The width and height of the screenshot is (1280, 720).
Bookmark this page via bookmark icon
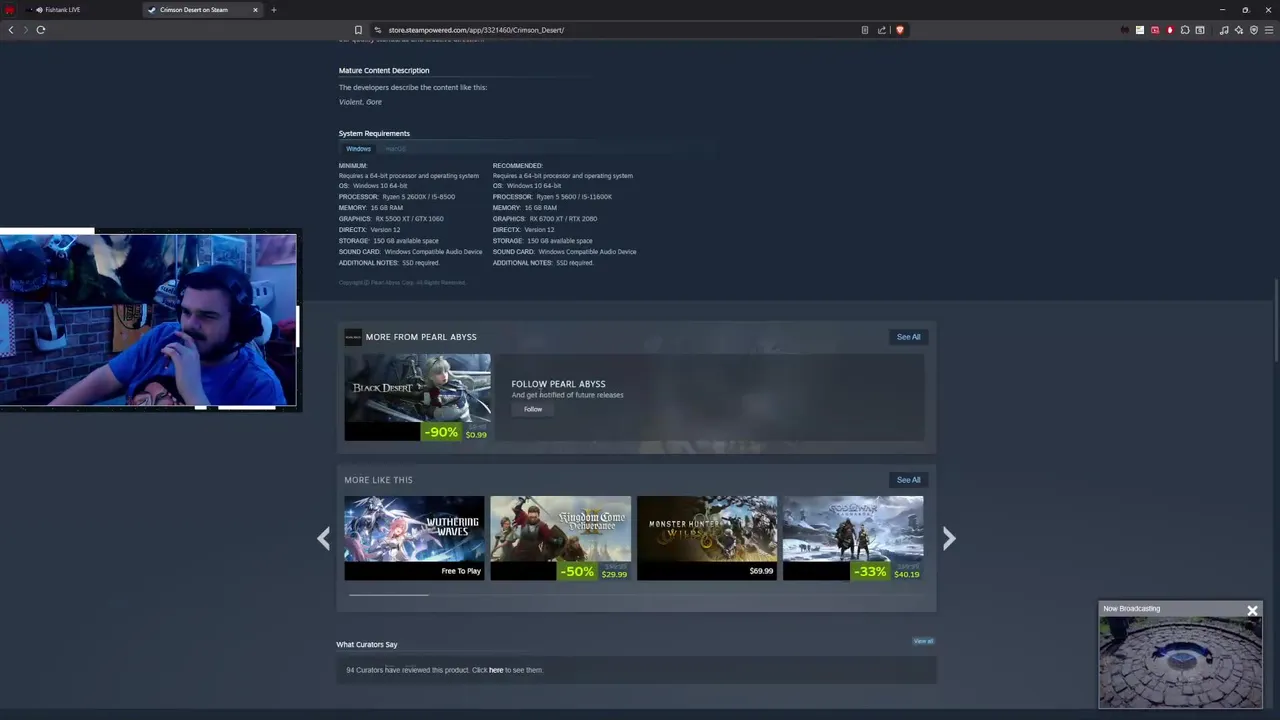(x=358, y=30)
